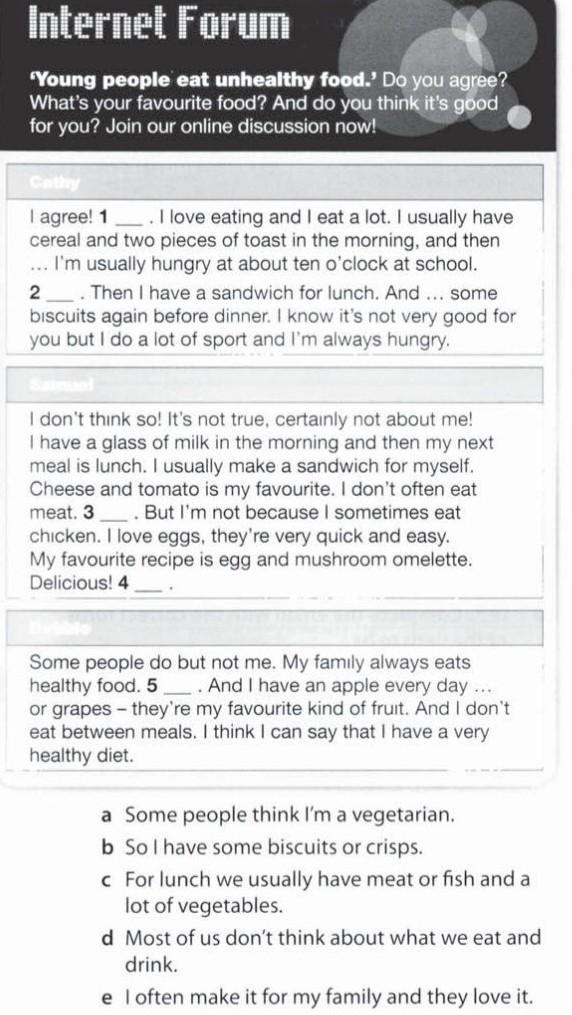
Task: Choose option b about biscuits or crisps
Action: pyautogui.click(x=262, y=847)
